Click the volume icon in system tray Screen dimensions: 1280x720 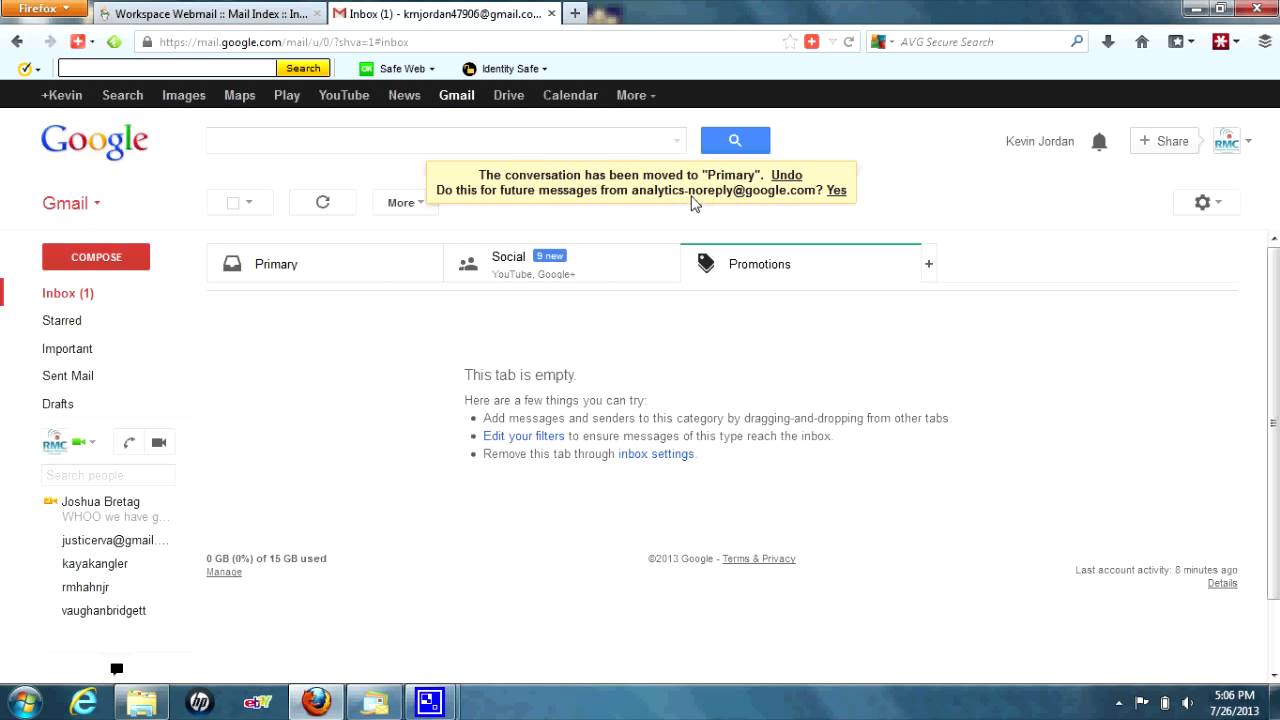click(x=1187, y=702)
